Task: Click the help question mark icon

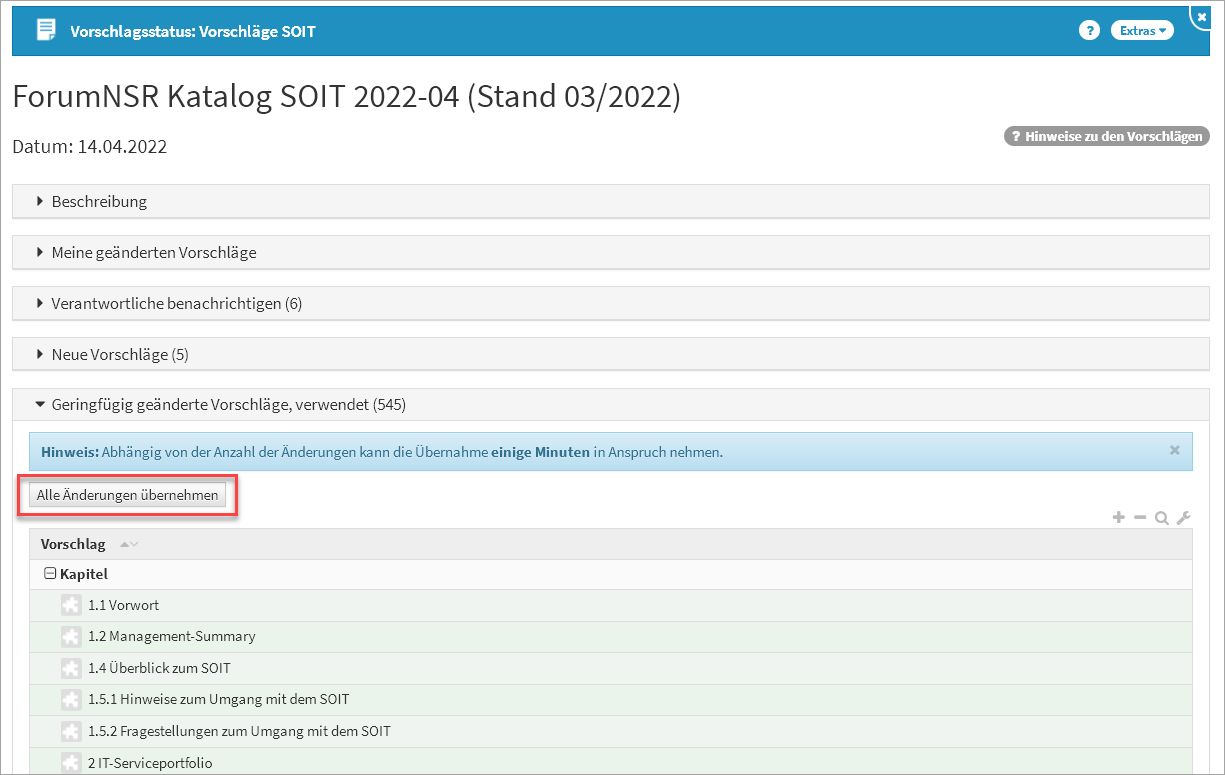Action: click(1089, 31)
